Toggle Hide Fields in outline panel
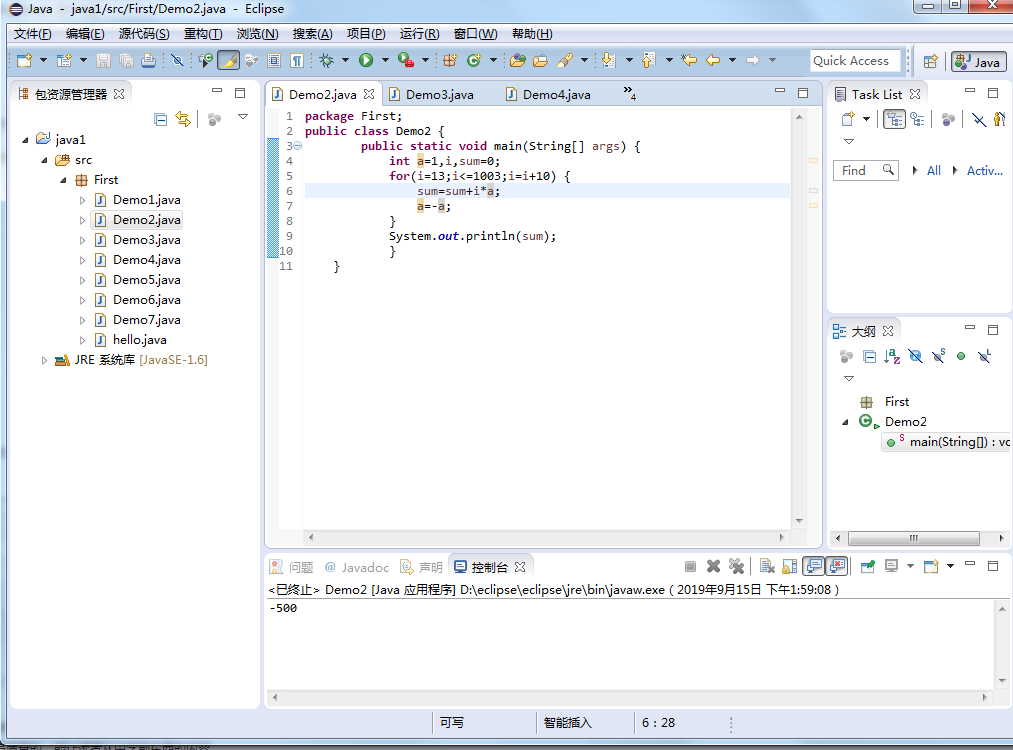This screenshot has height=750, width=1013. pyautogui.click(x=915, y=356)
